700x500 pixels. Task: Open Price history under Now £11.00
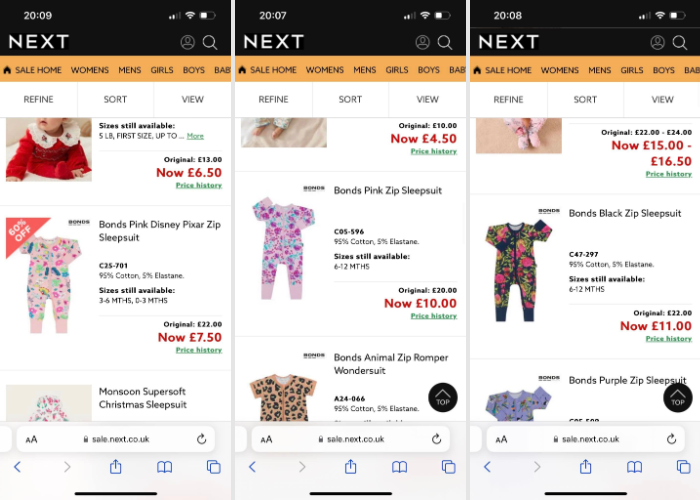669,339
